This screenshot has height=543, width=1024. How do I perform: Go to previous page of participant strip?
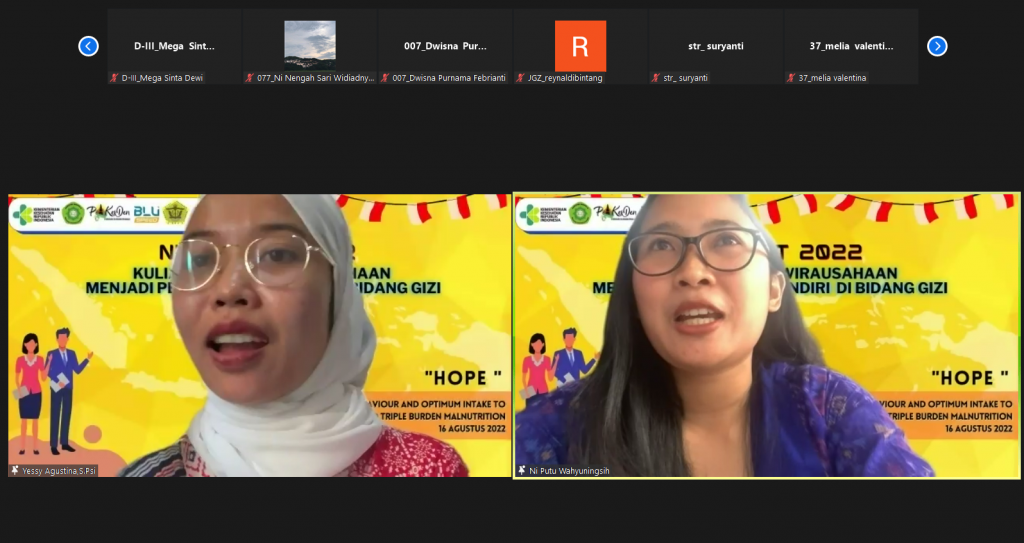point(88,46)
